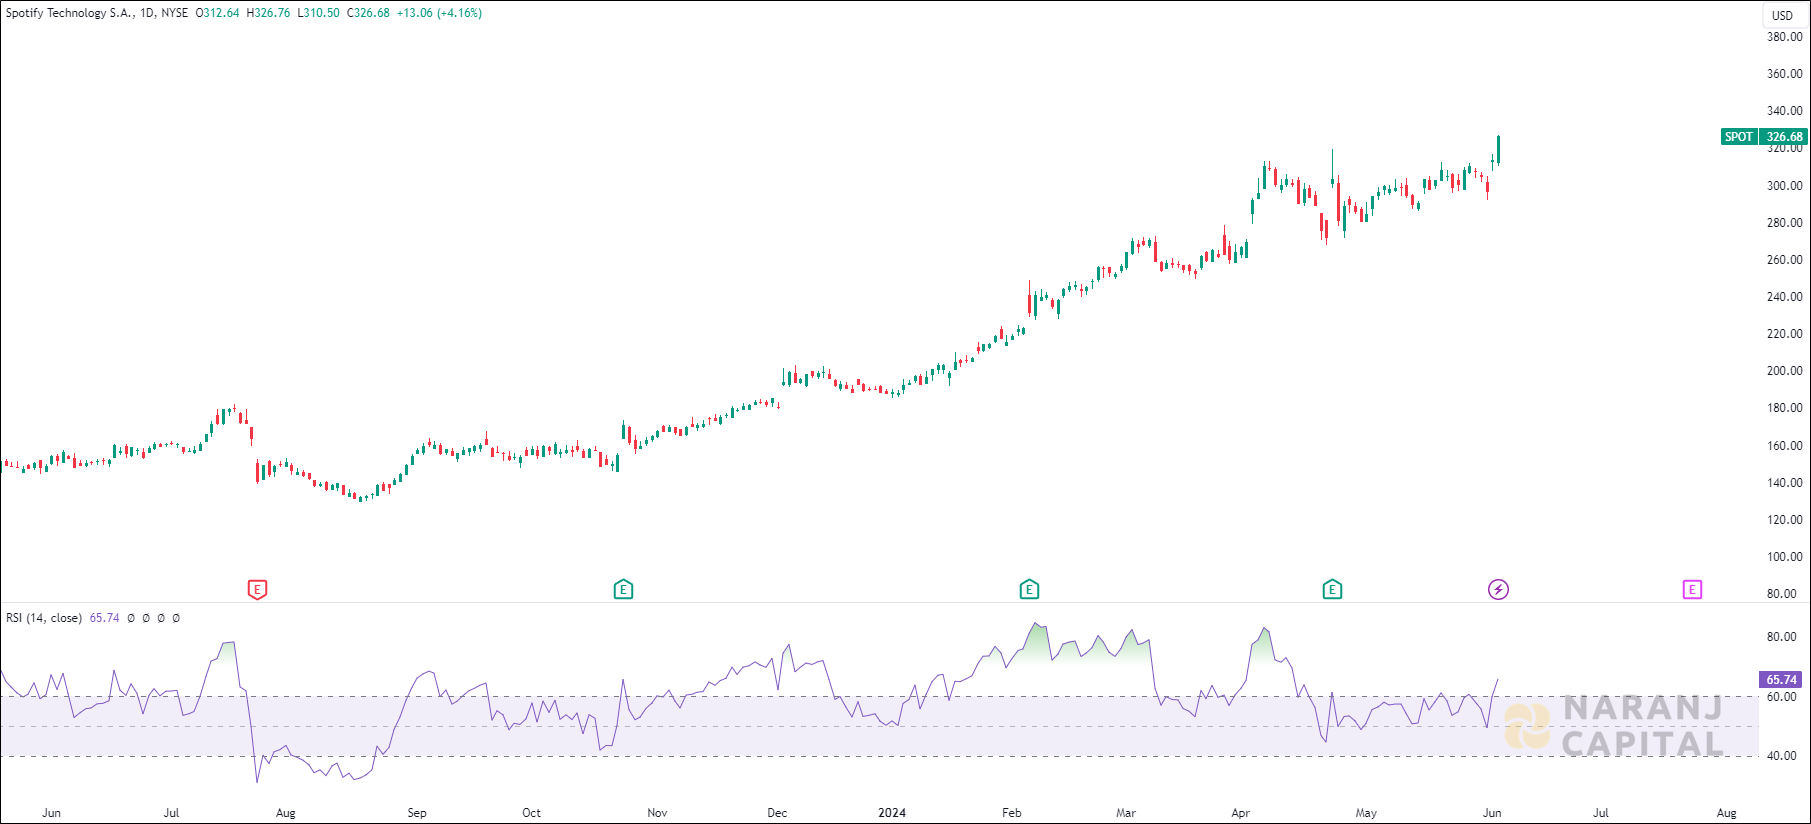This screenshot has width=1811, height=824.
Task: Click the purple 65.74 RSI axis tag
Action: 1781,680
